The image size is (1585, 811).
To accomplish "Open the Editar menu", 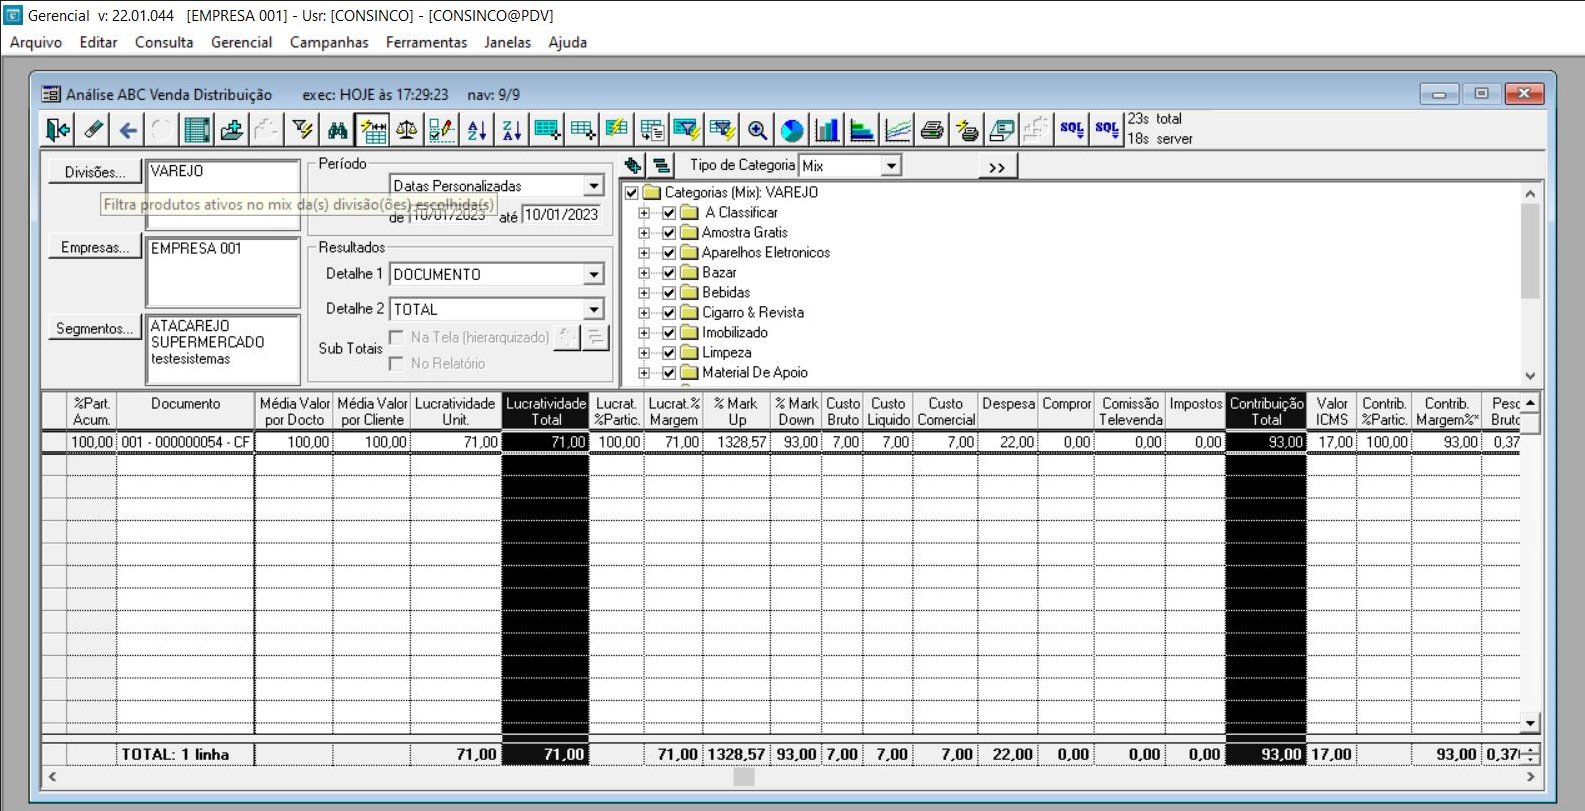I will point(98,42).
